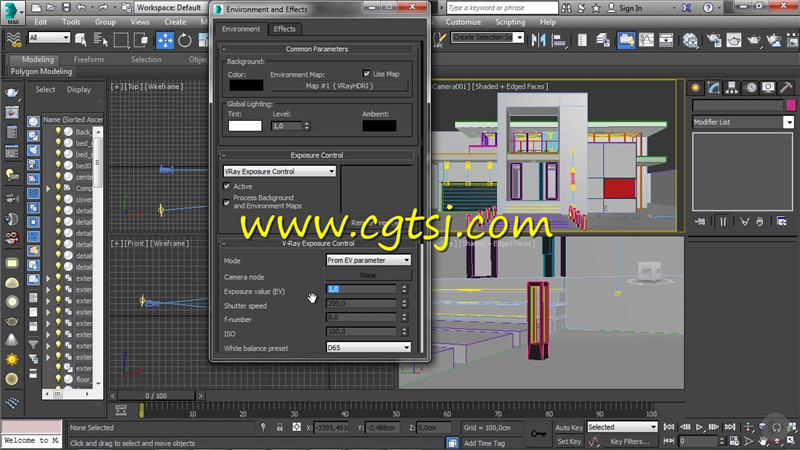Toggle the Auto Key button

tap(568, 428)
